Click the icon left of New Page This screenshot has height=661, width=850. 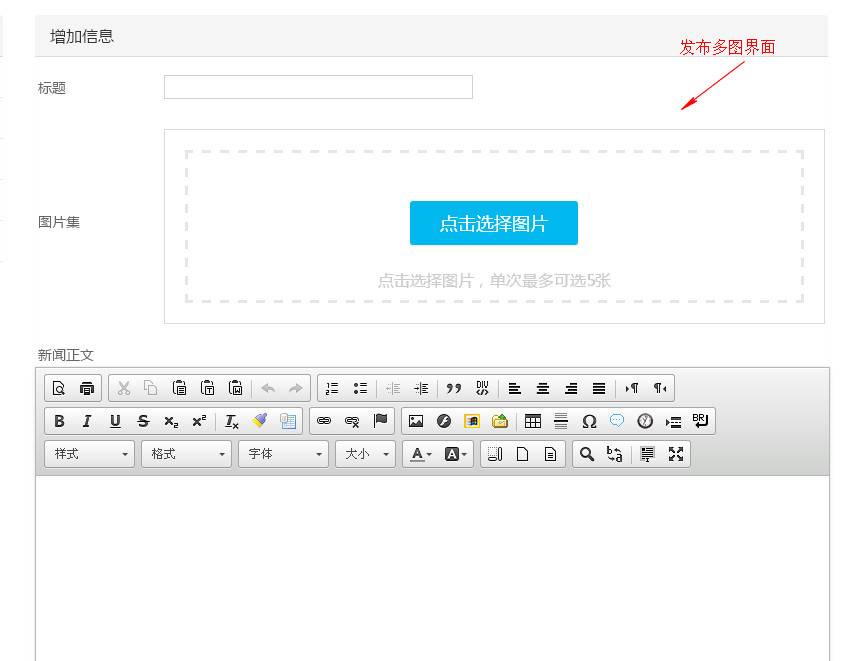(x=495, y=454)
